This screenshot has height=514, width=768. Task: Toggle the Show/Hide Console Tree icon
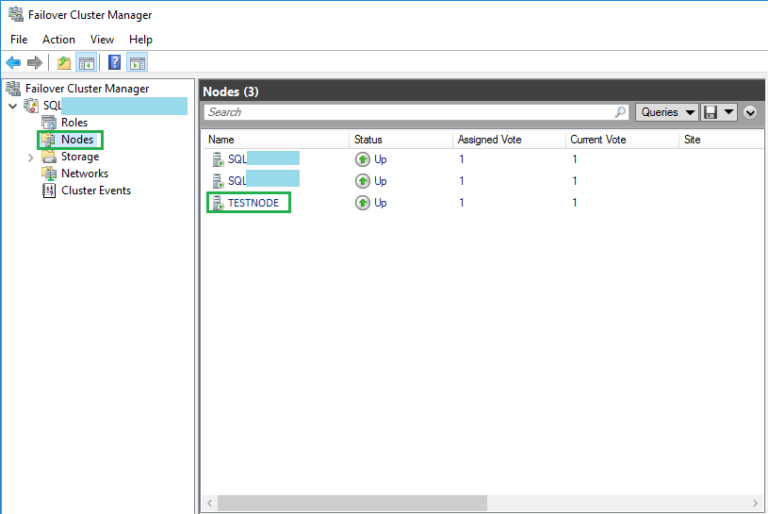[86, 63]
